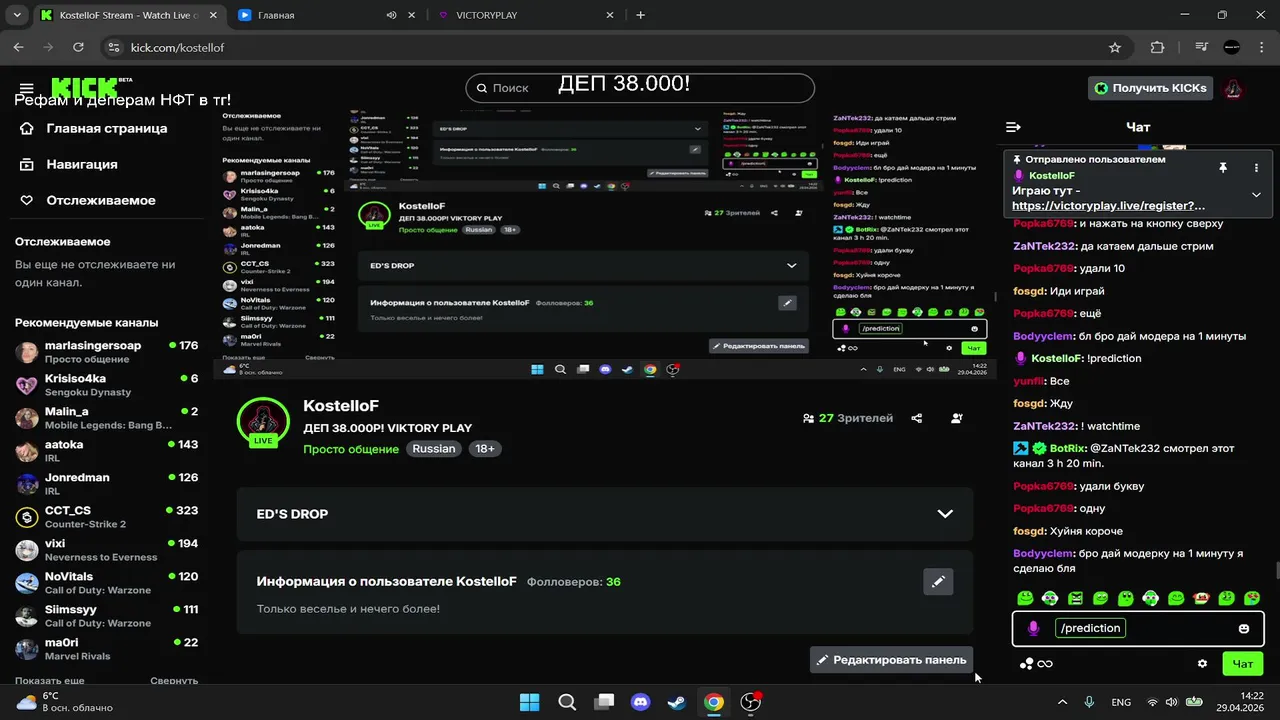
Task: Open OBS Studio from taskbar
Action: (x=751, y=702)
